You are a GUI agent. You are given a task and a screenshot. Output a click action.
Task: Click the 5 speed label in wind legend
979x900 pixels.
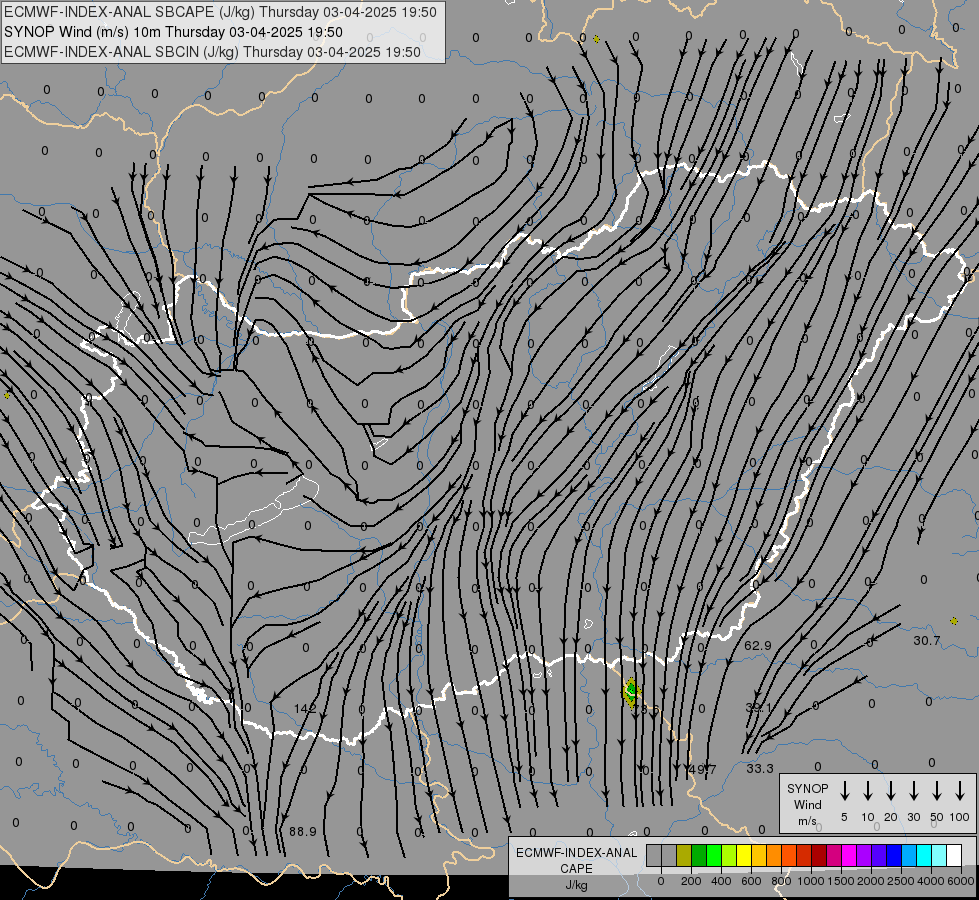point(844,817)
